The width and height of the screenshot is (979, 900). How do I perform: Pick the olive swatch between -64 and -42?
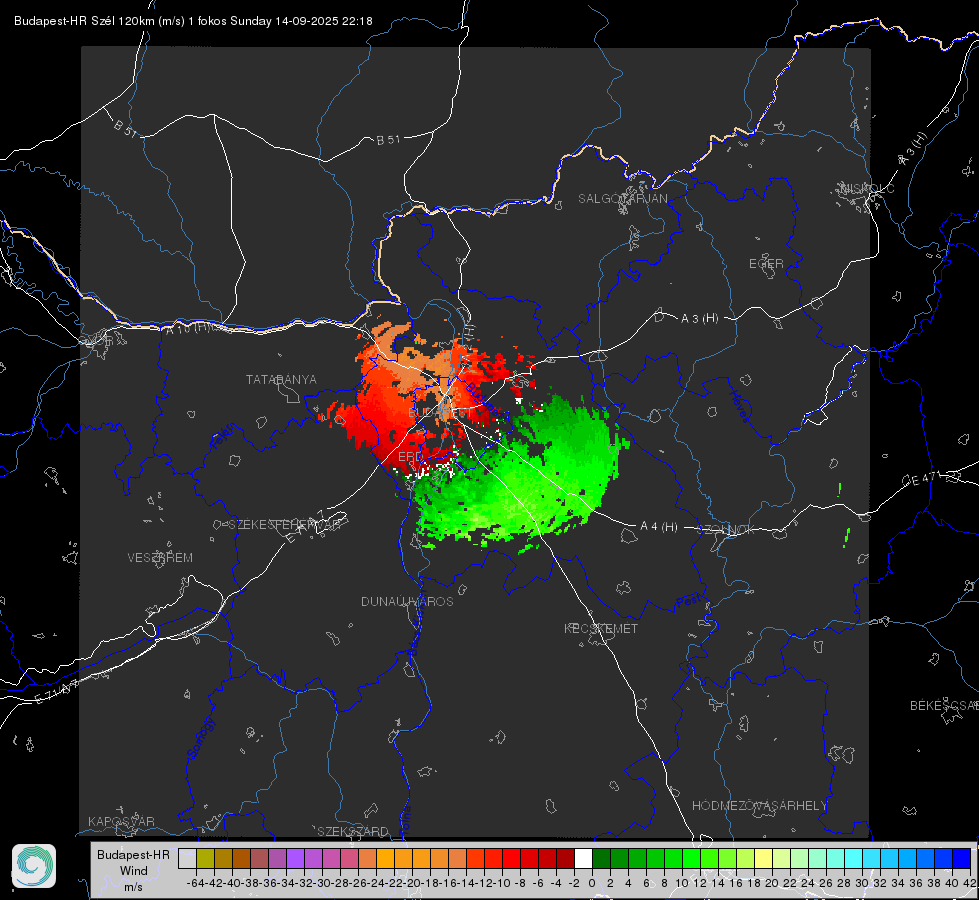pyautogui.click(x=205, y=858)
